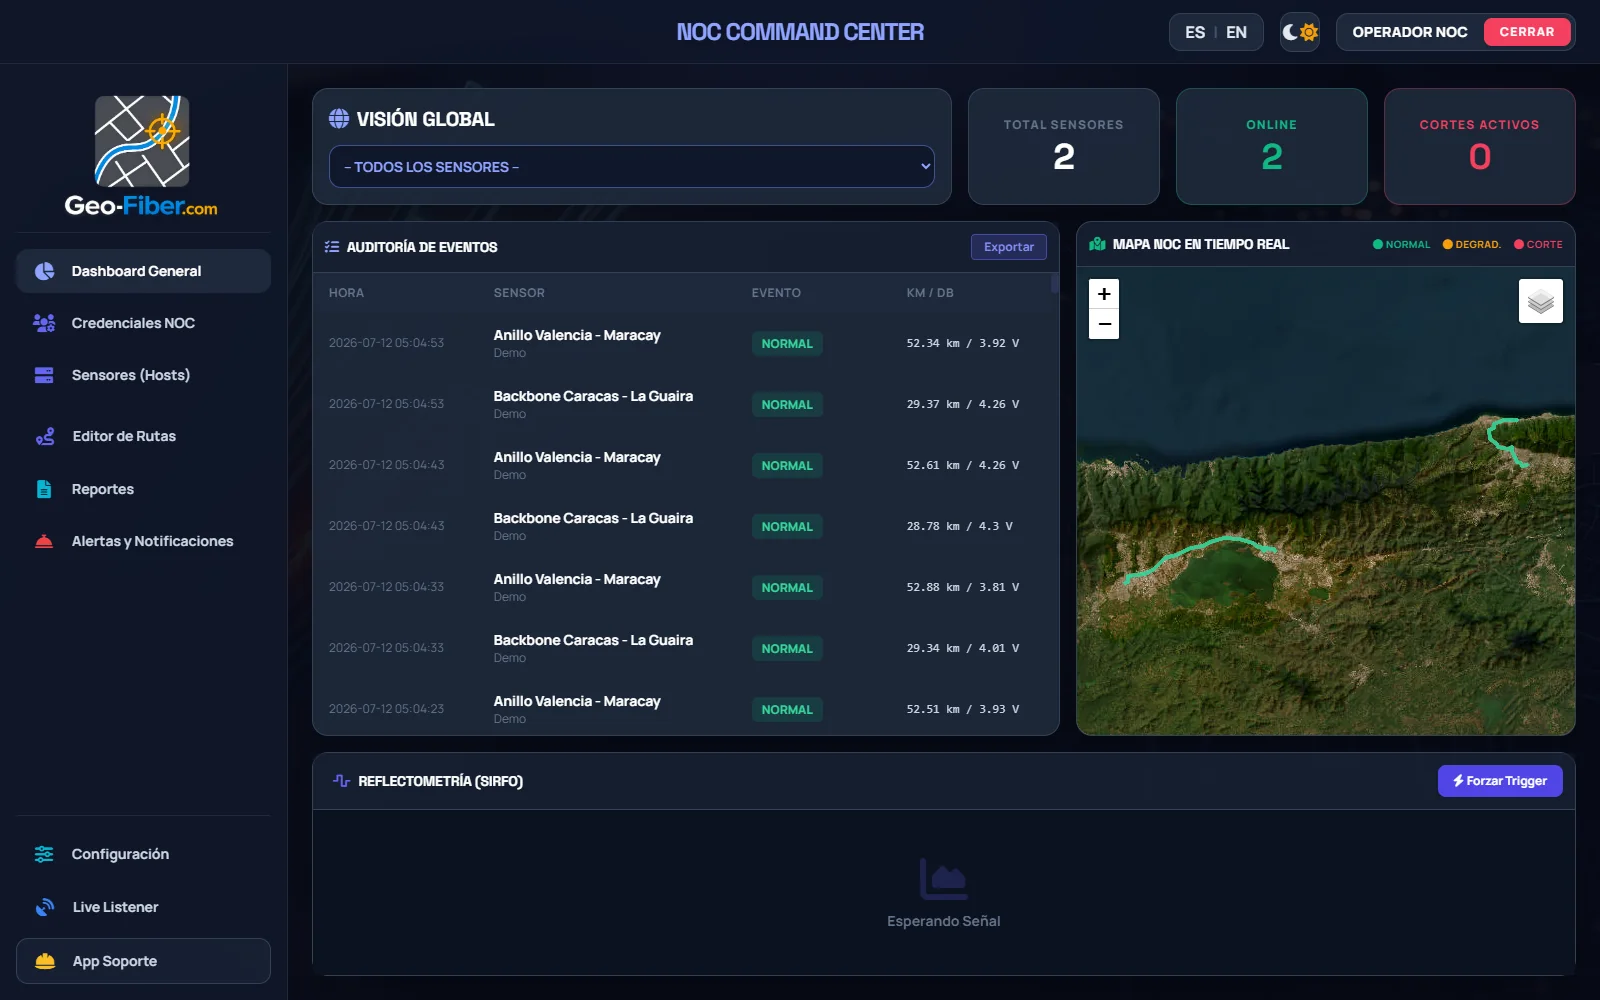Image resolution: width=1600 pixels, height=1000 pixels.
Task: Open Configuración page
Action: (143, 854)
